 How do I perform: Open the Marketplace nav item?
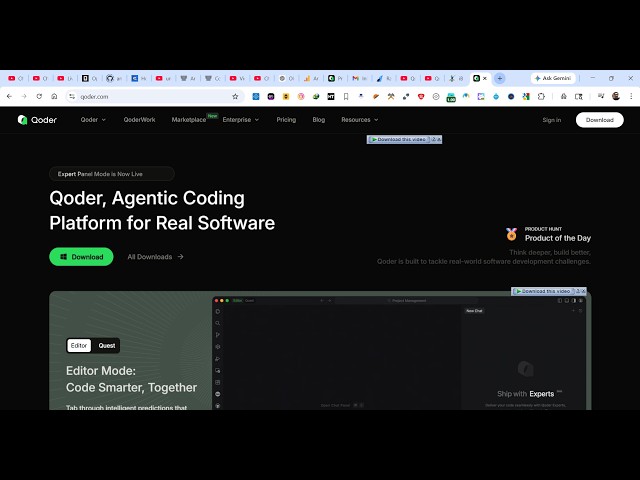189,120
